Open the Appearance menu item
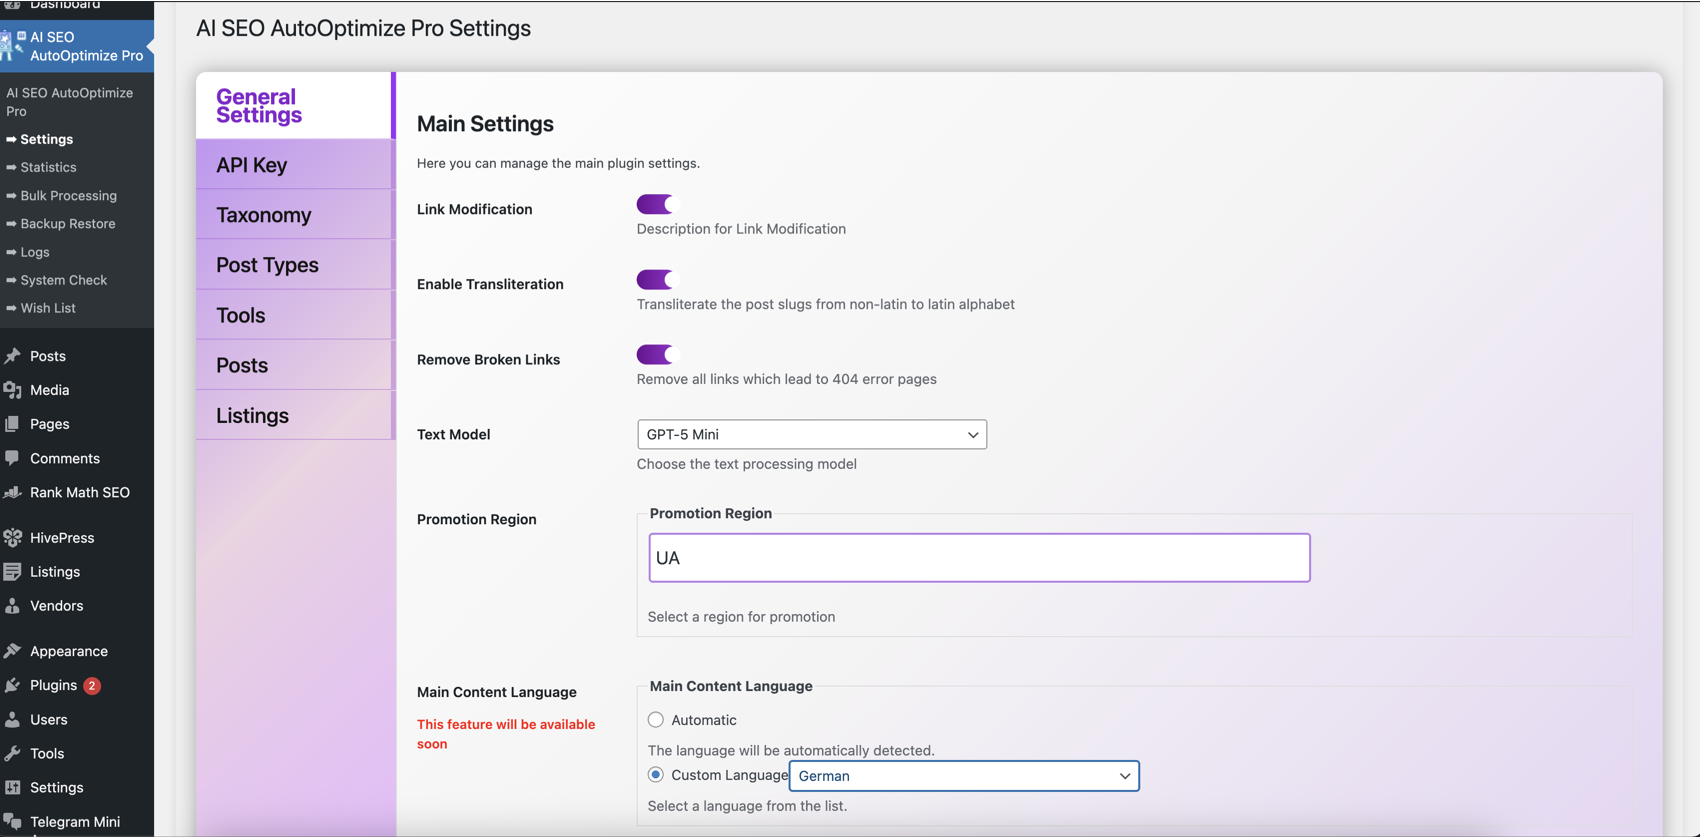 (69, 651)
